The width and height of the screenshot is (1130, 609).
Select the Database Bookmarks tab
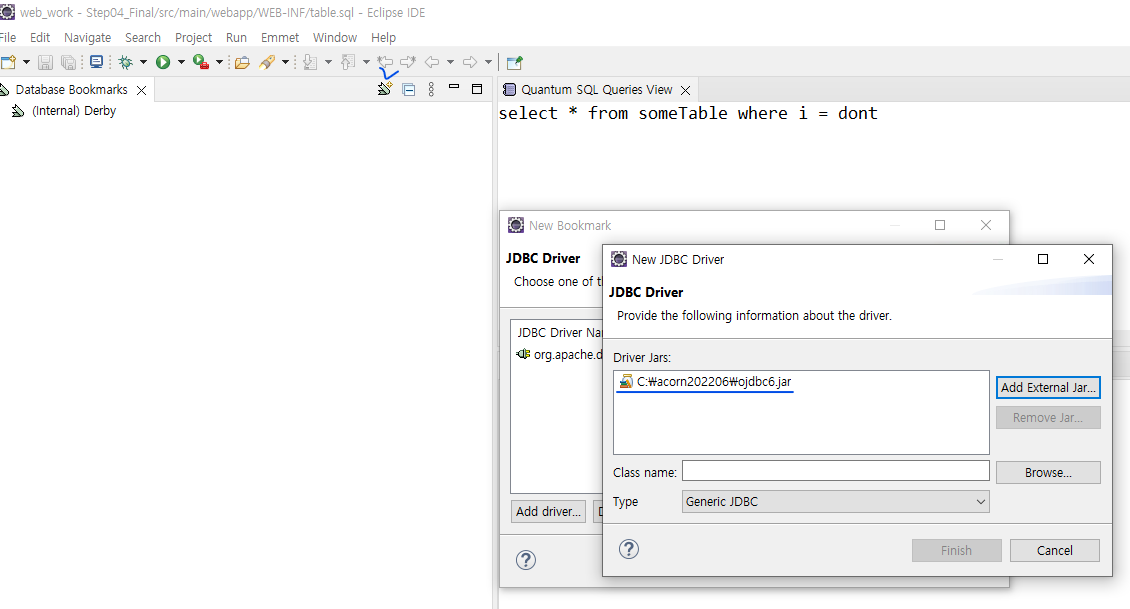pos(71,89)
